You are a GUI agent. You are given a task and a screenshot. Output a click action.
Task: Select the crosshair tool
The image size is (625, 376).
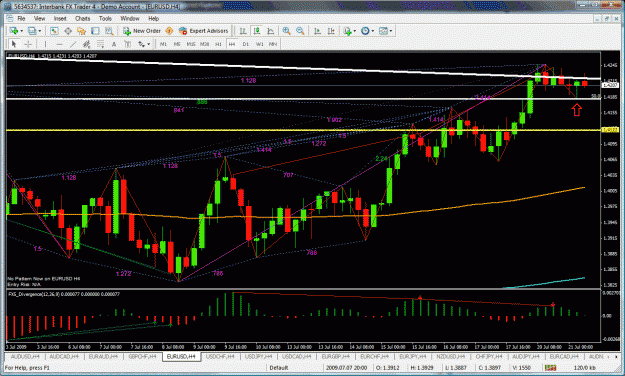coord(28,44)
